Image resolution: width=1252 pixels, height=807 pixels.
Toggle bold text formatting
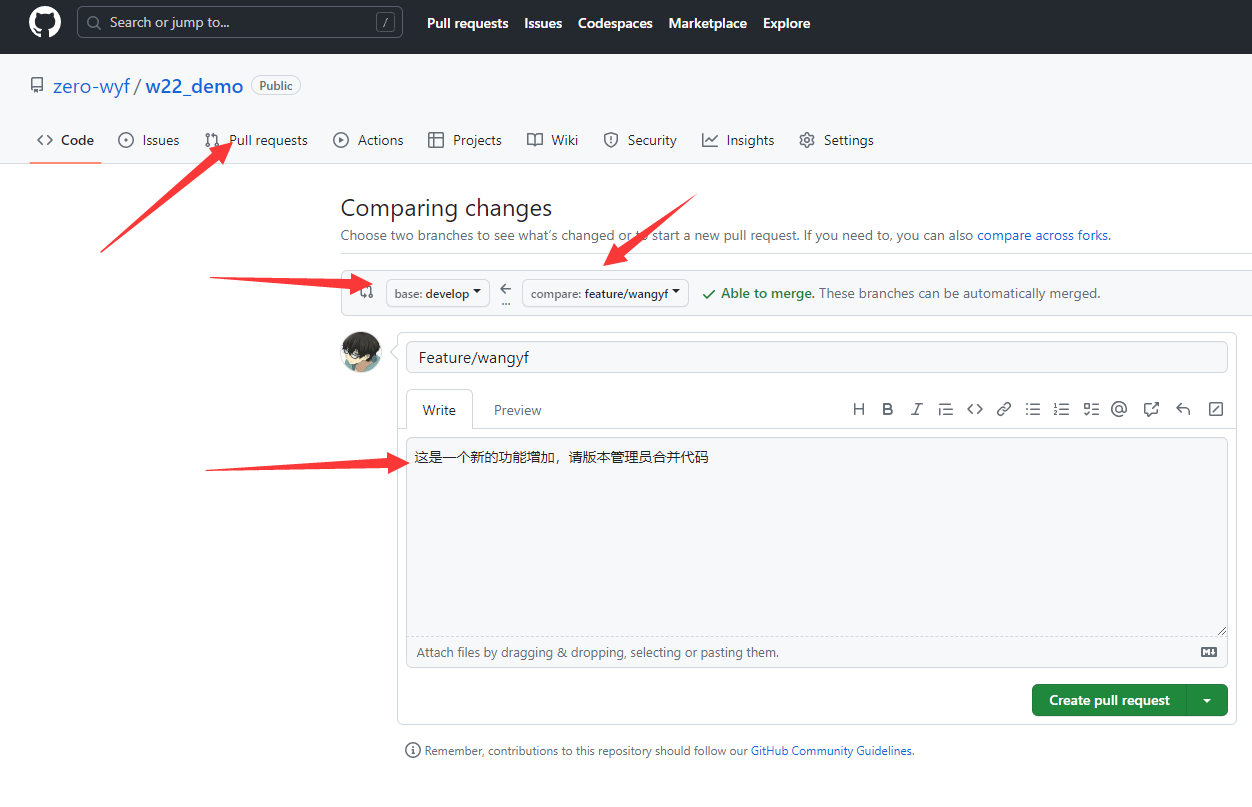coord(887,409)
